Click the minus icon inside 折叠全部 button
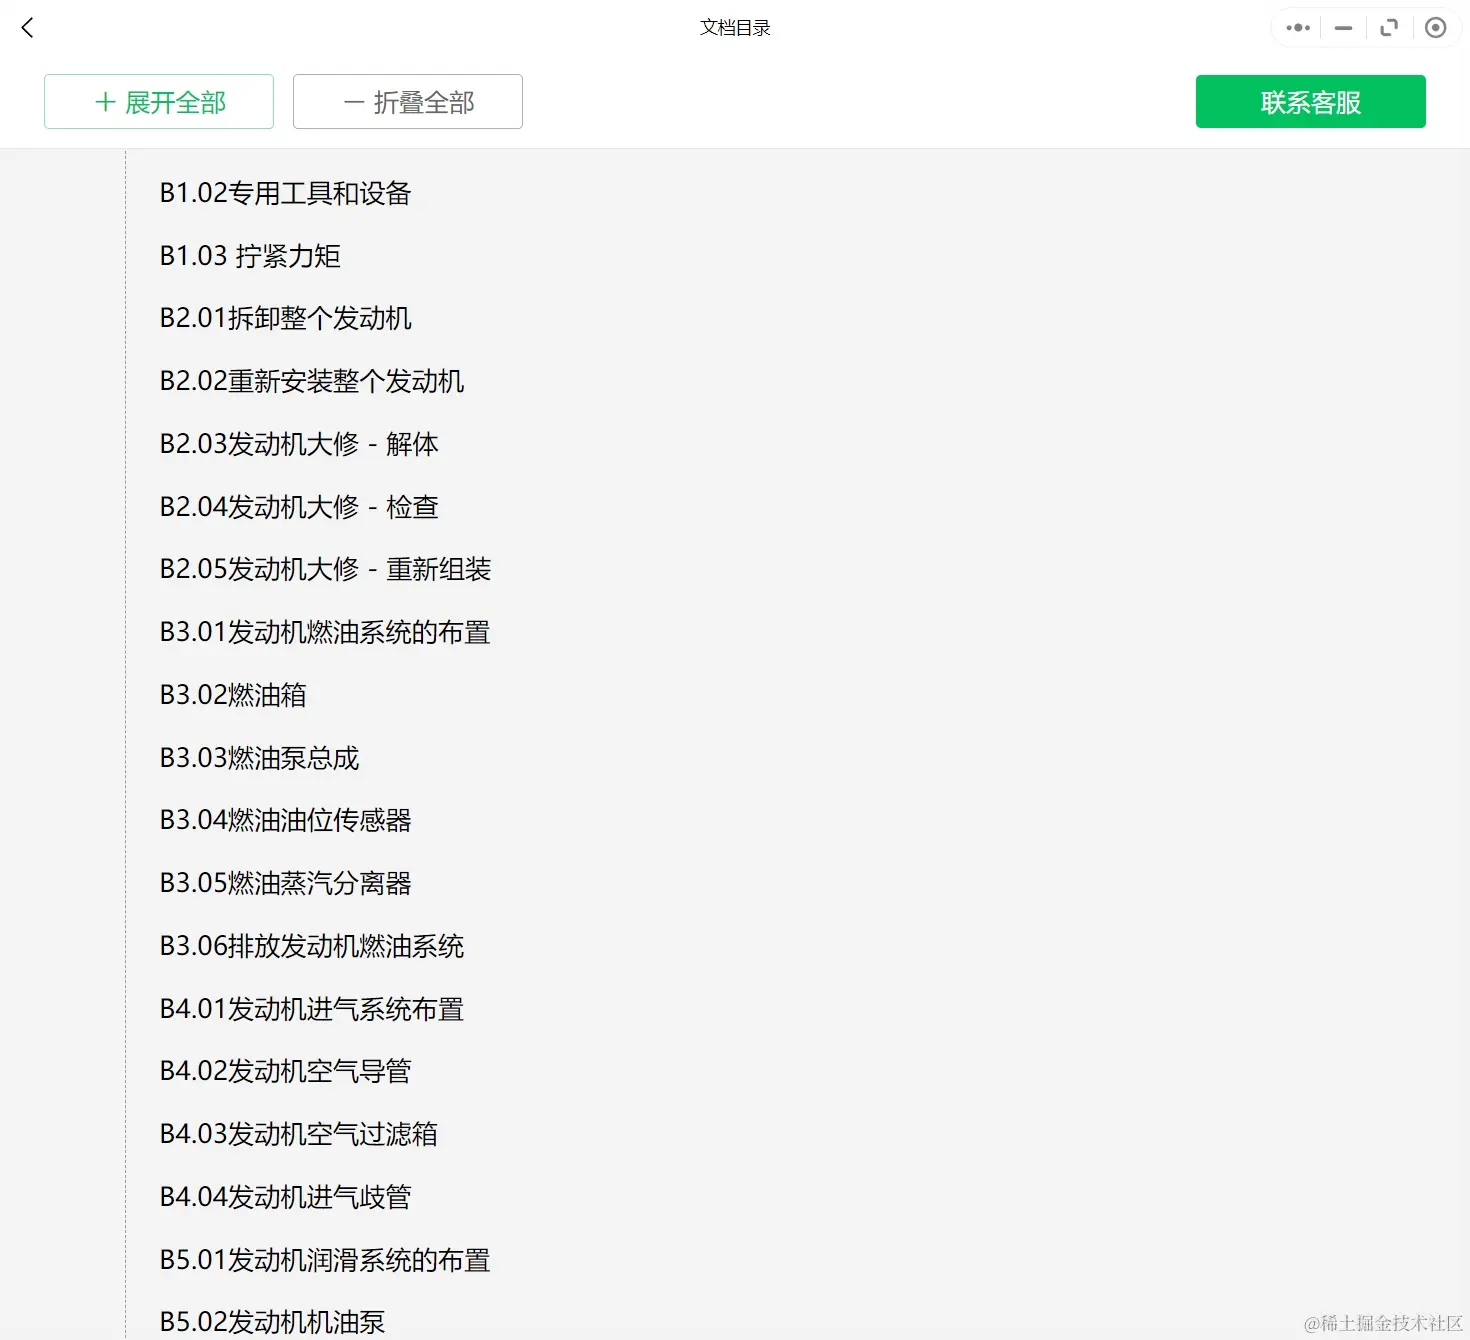The image size is (1470, 1340). (352, 101)
